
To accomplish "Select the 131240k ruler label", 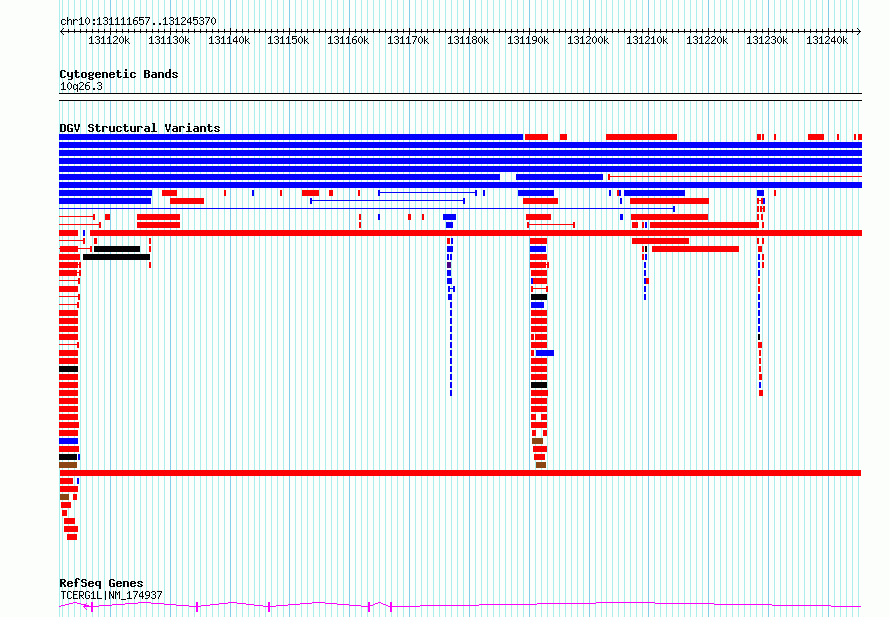I will tap(827, 40).
